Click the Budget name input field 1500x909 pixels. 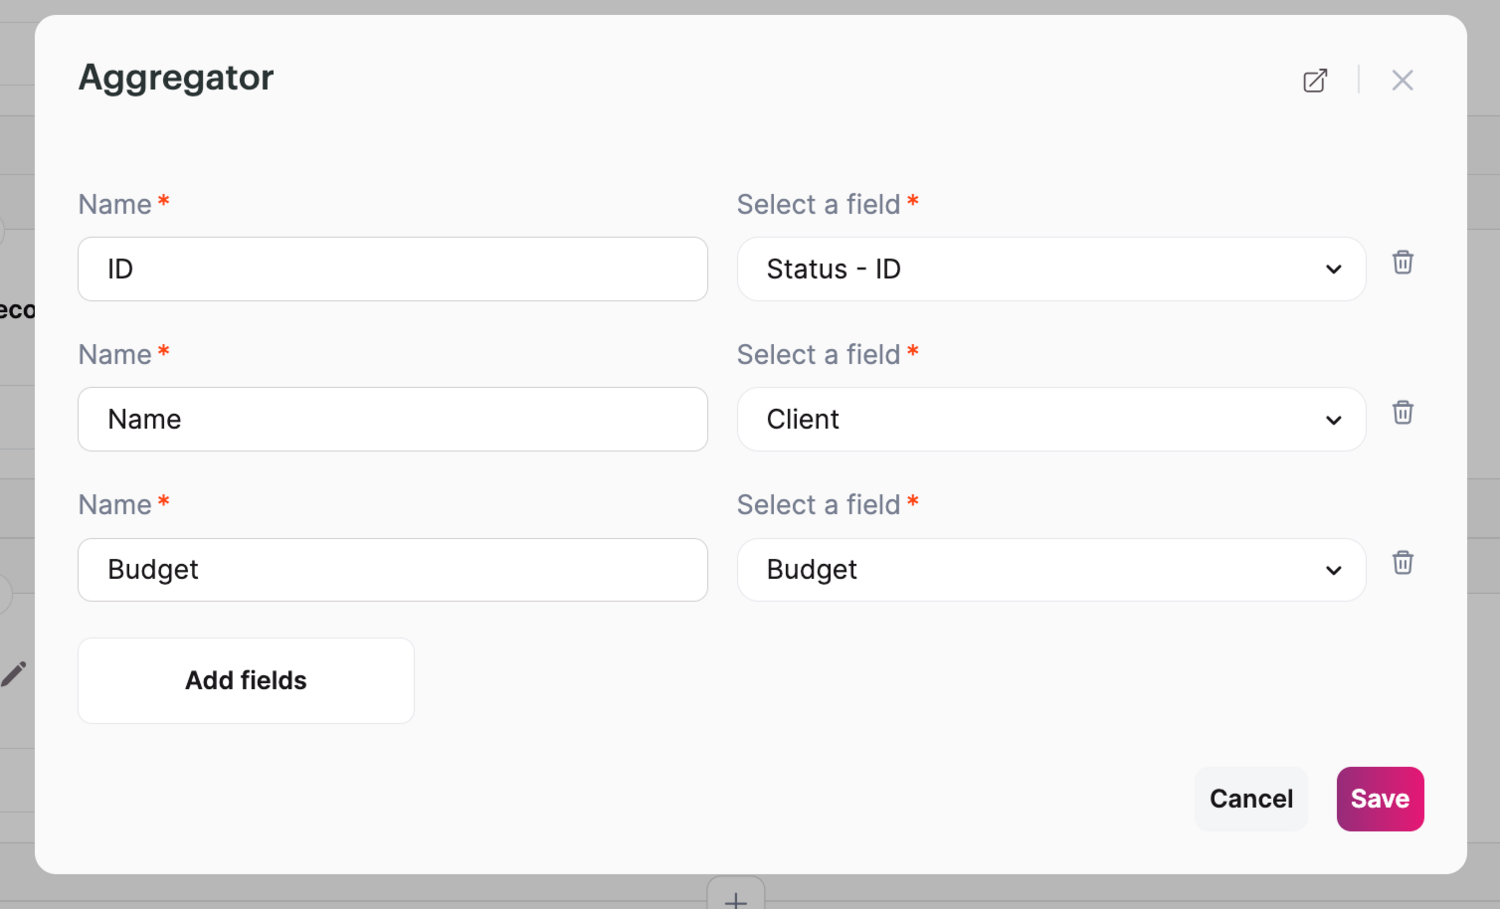click(392, 569)
